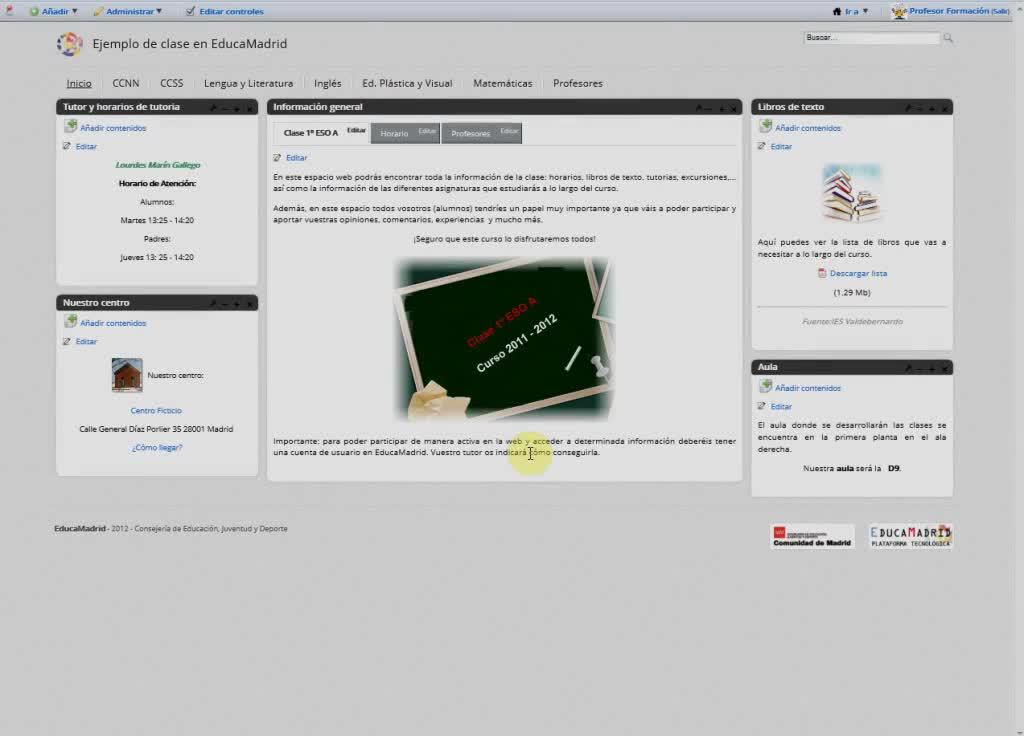Click Editar link in Libros de texto
This screenshot has height=736, width=1024.
781,146
